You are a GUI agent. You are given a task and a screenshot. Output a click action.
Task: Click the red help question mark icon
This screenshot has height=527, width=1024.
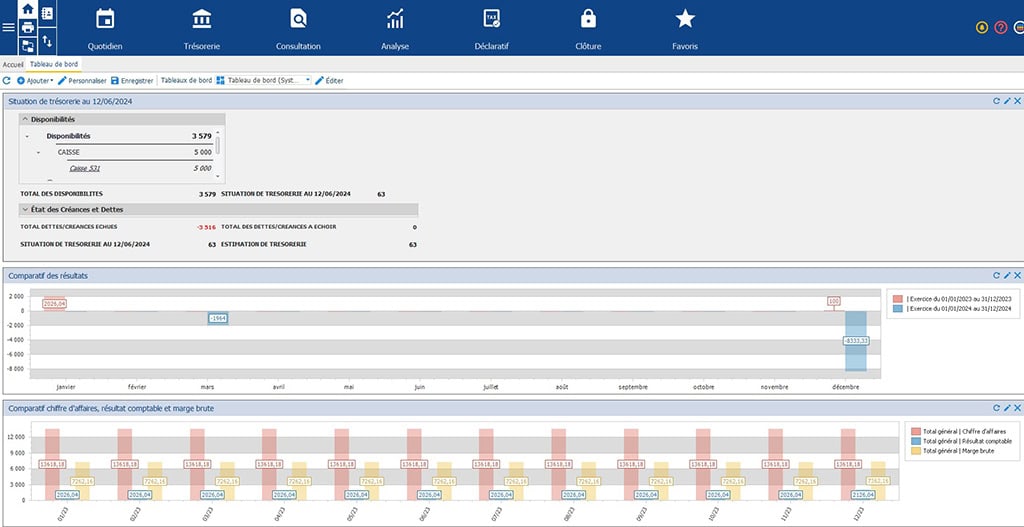1000,27
